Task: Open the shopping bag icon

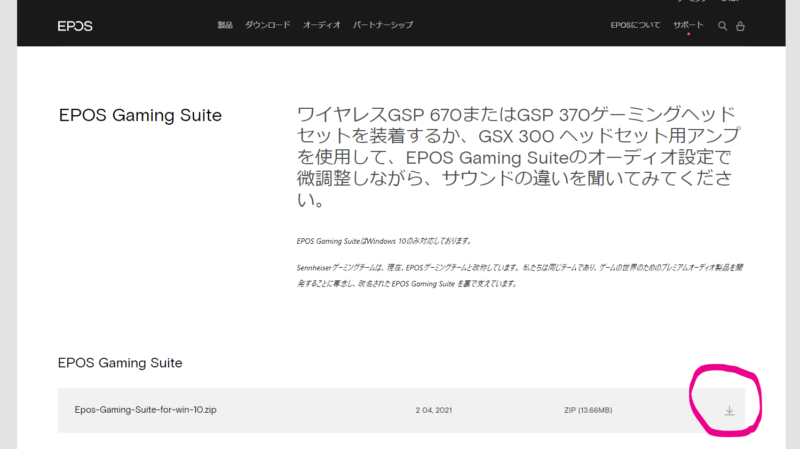Action: 740,26
